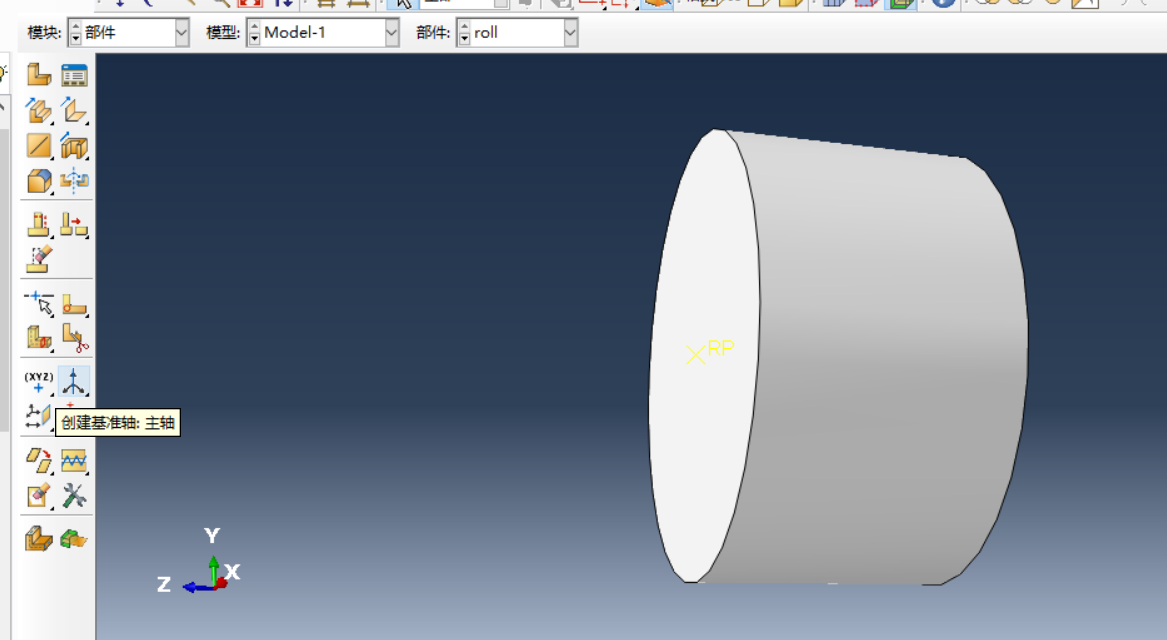This screenshot has width=1167, height=640.
Task: Click the blue wave pattern toolbox icon
Action: click(74, 460)
